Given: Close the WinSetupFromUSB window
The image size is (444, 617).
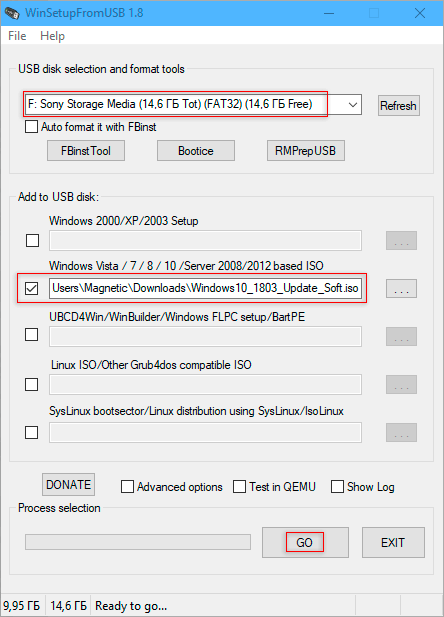Looking at the screenshot, I should click(x=420, y=13).
